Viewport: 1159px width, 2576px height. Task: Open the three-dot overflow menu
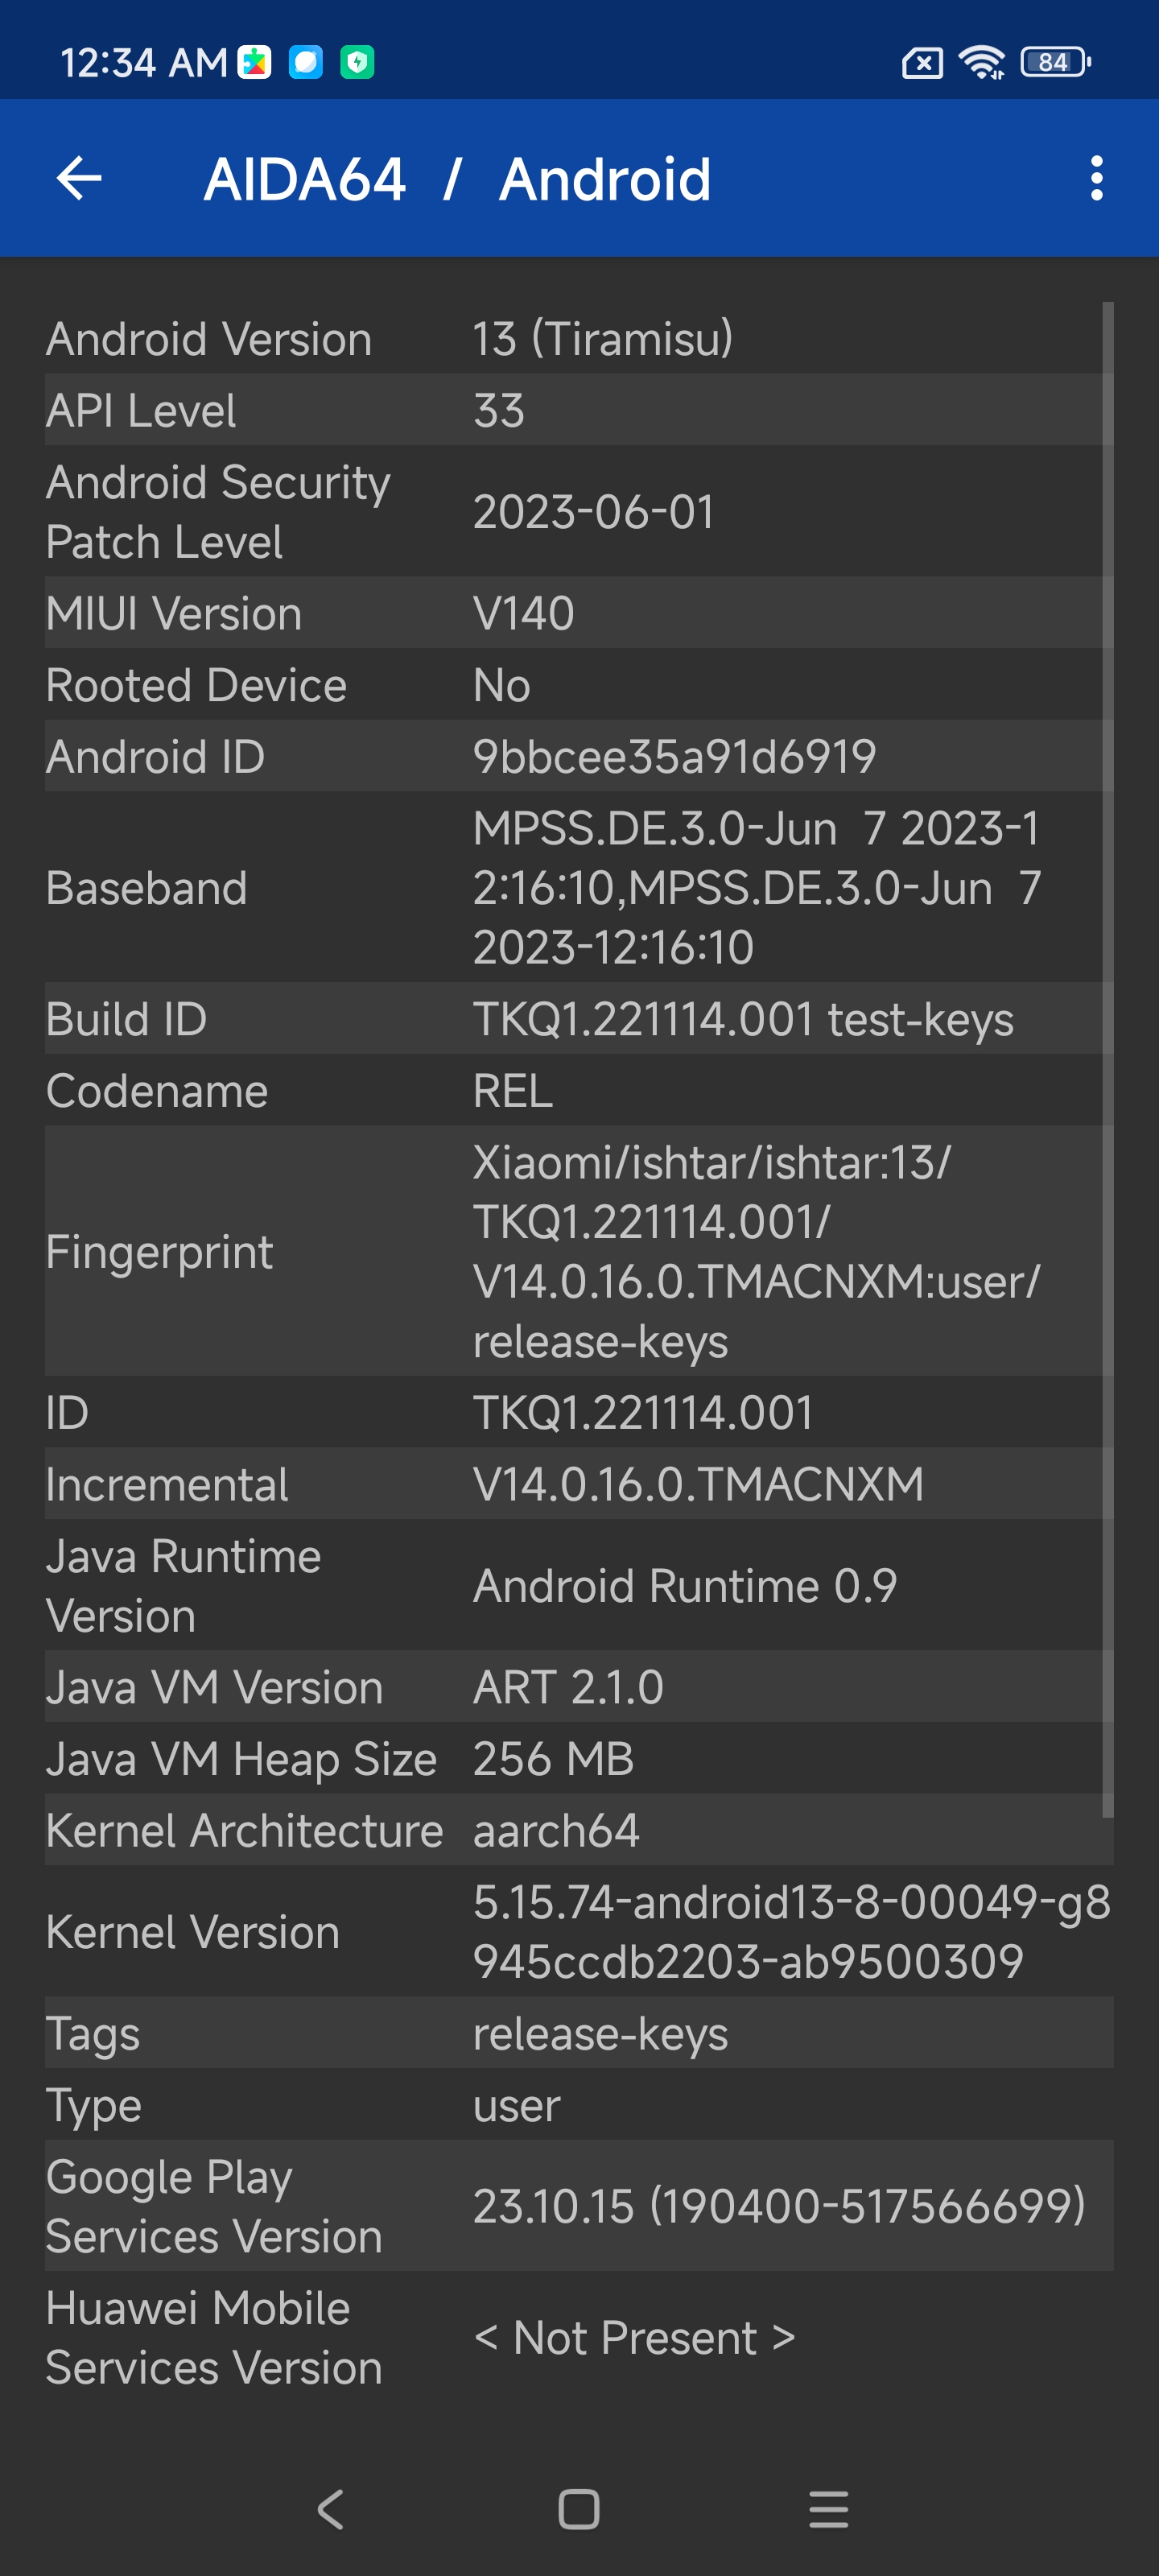pyautogui.click(x=1096, y=179)
